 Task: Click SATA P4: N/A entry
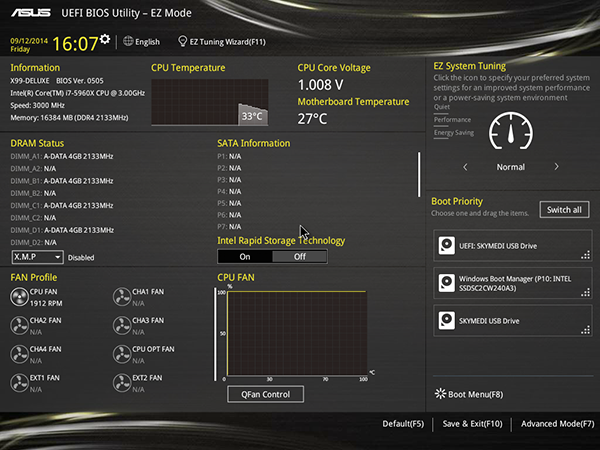pos(229,191)
